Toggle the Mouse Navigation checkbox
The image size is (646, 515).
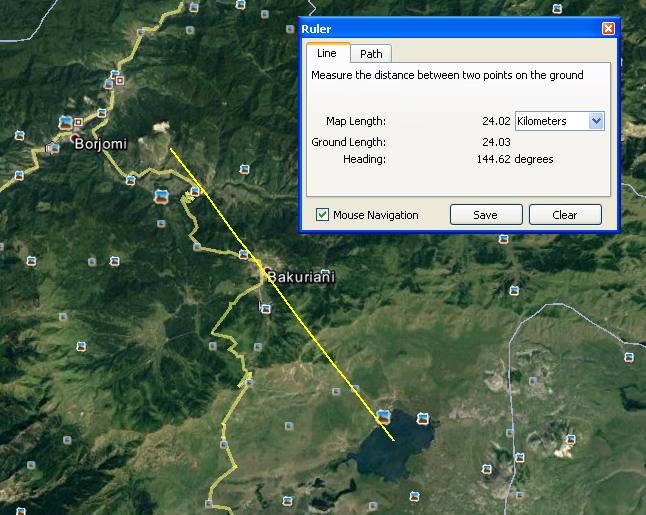tap(322, 215)
